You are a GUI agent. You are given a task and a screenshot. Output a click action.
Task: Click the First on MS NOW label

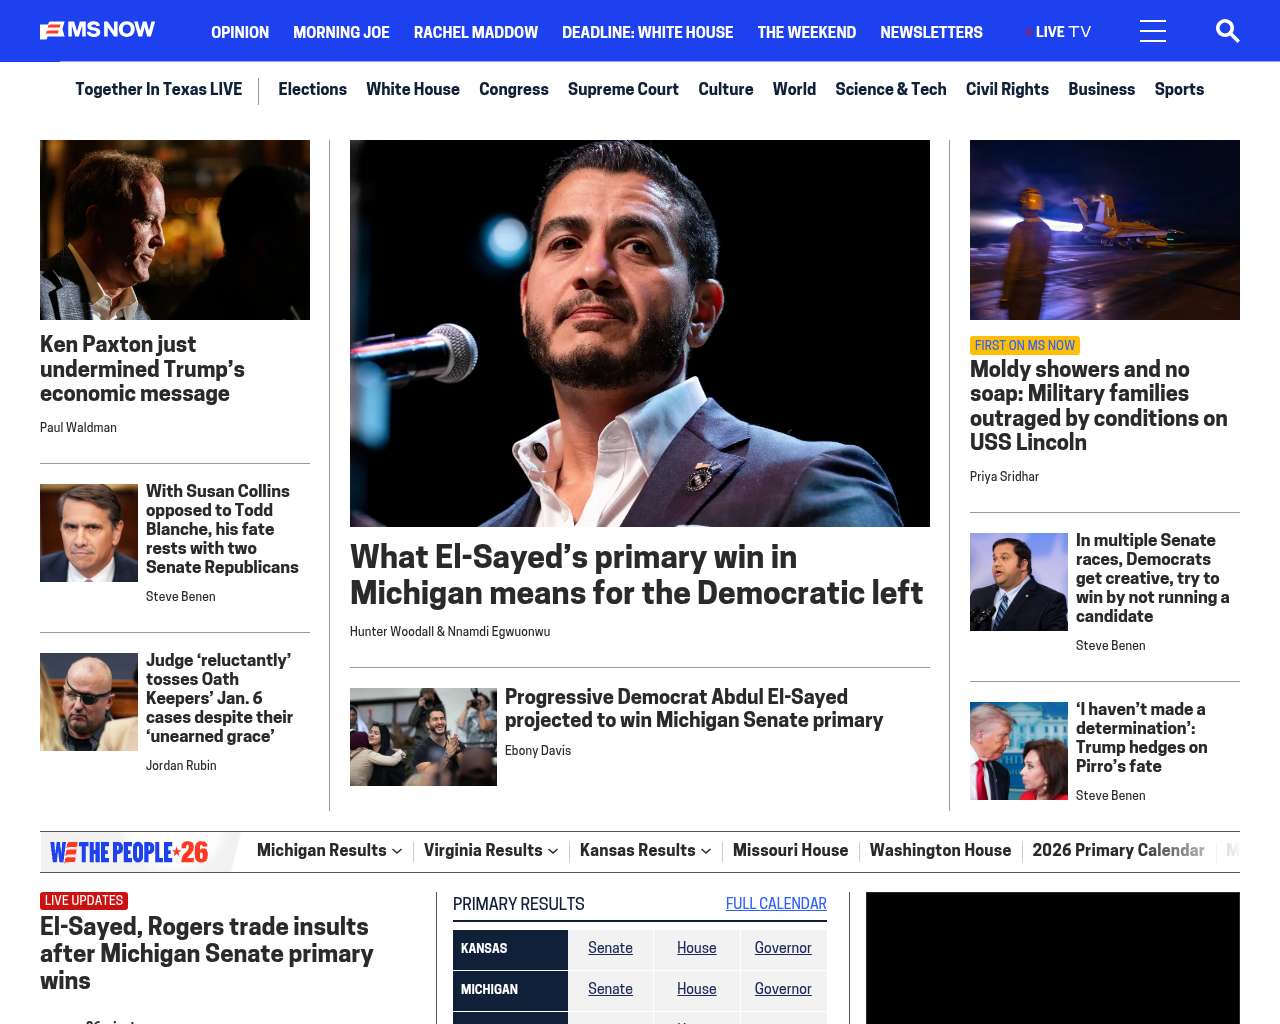[x=1025, y=345]
